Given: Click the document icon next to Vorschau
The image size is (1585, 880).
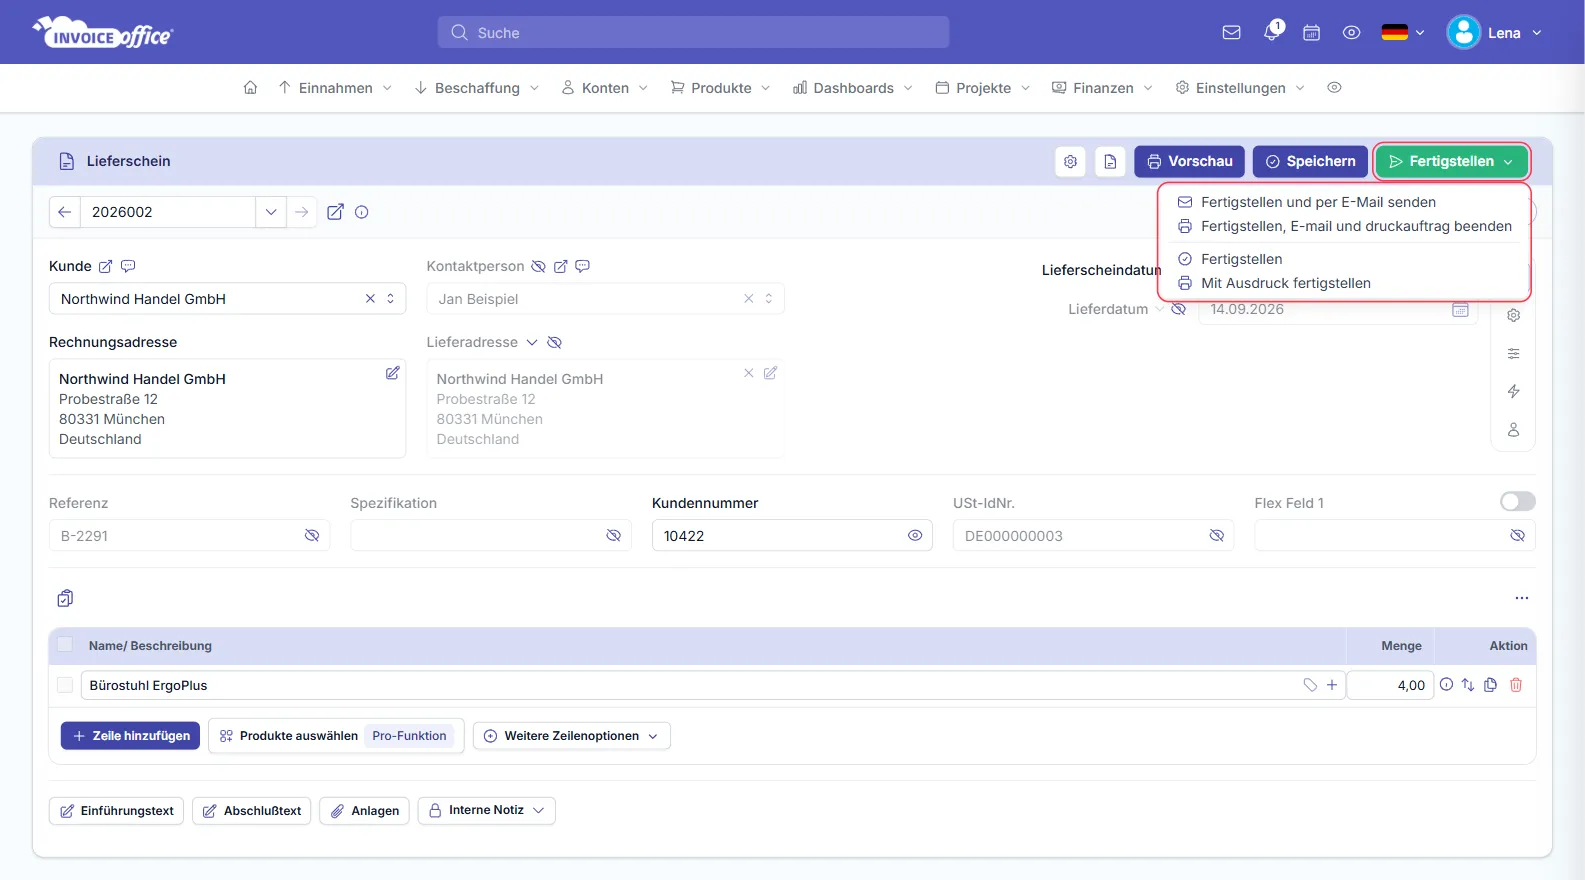Looking at the screenshot, I should coord(1110,161).
